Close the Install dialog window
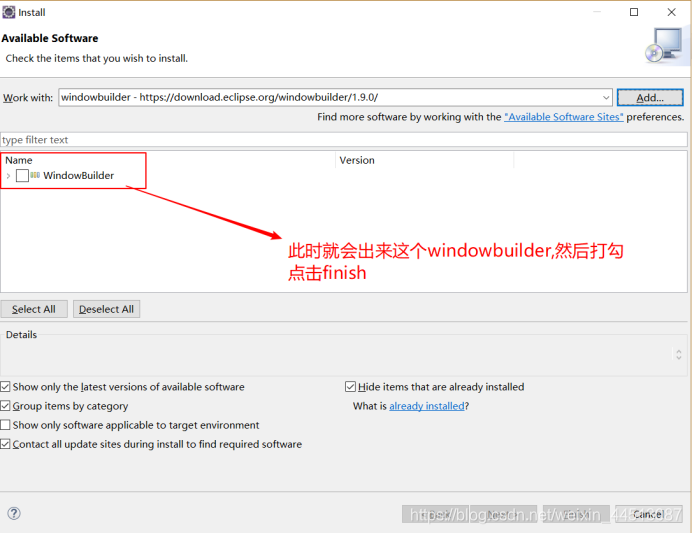The height and width of the screenshot is (534, 692). tap(671, 12)
